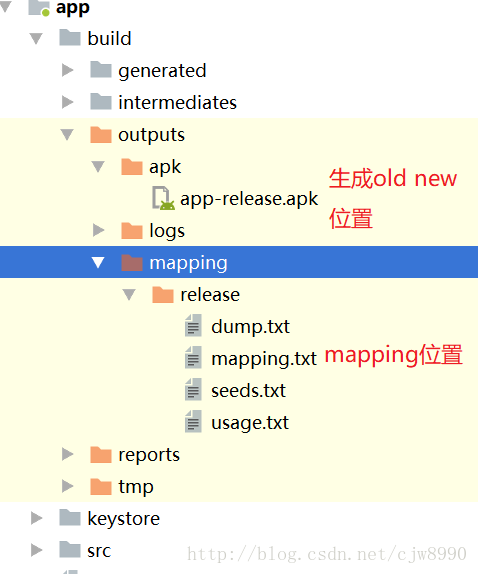Image resolution: width=478 pixels, height=574 pixels.
Task: Click the dump.txt text file icon
Action: (x=193, y=325)
